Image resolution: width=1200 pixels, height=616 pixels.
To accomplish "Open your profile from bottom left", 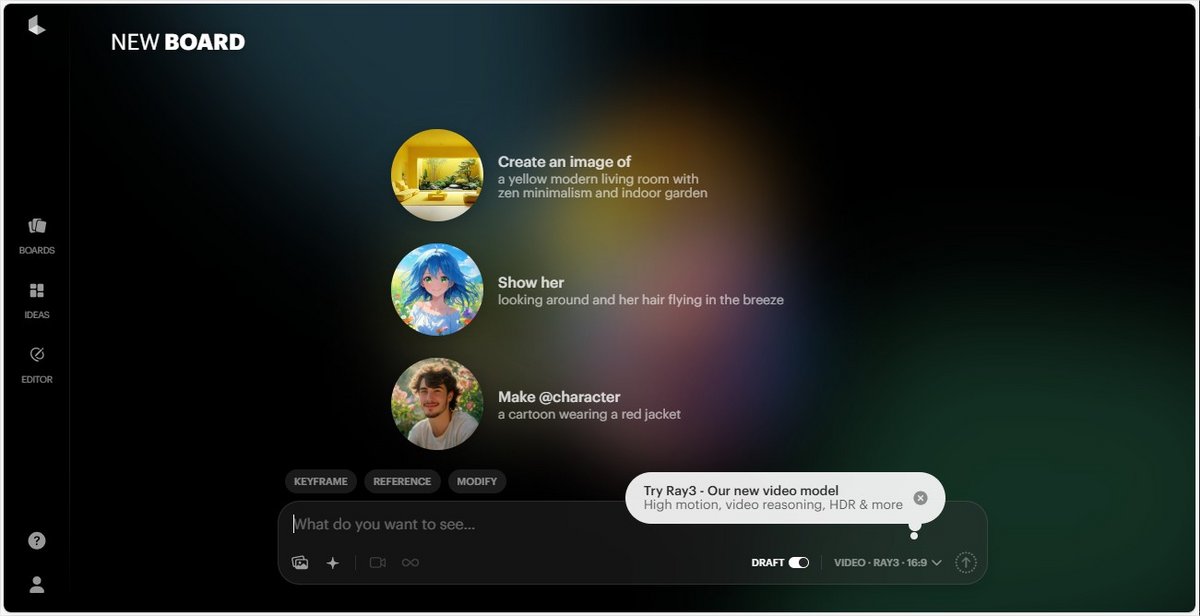I will click(36, 585).
